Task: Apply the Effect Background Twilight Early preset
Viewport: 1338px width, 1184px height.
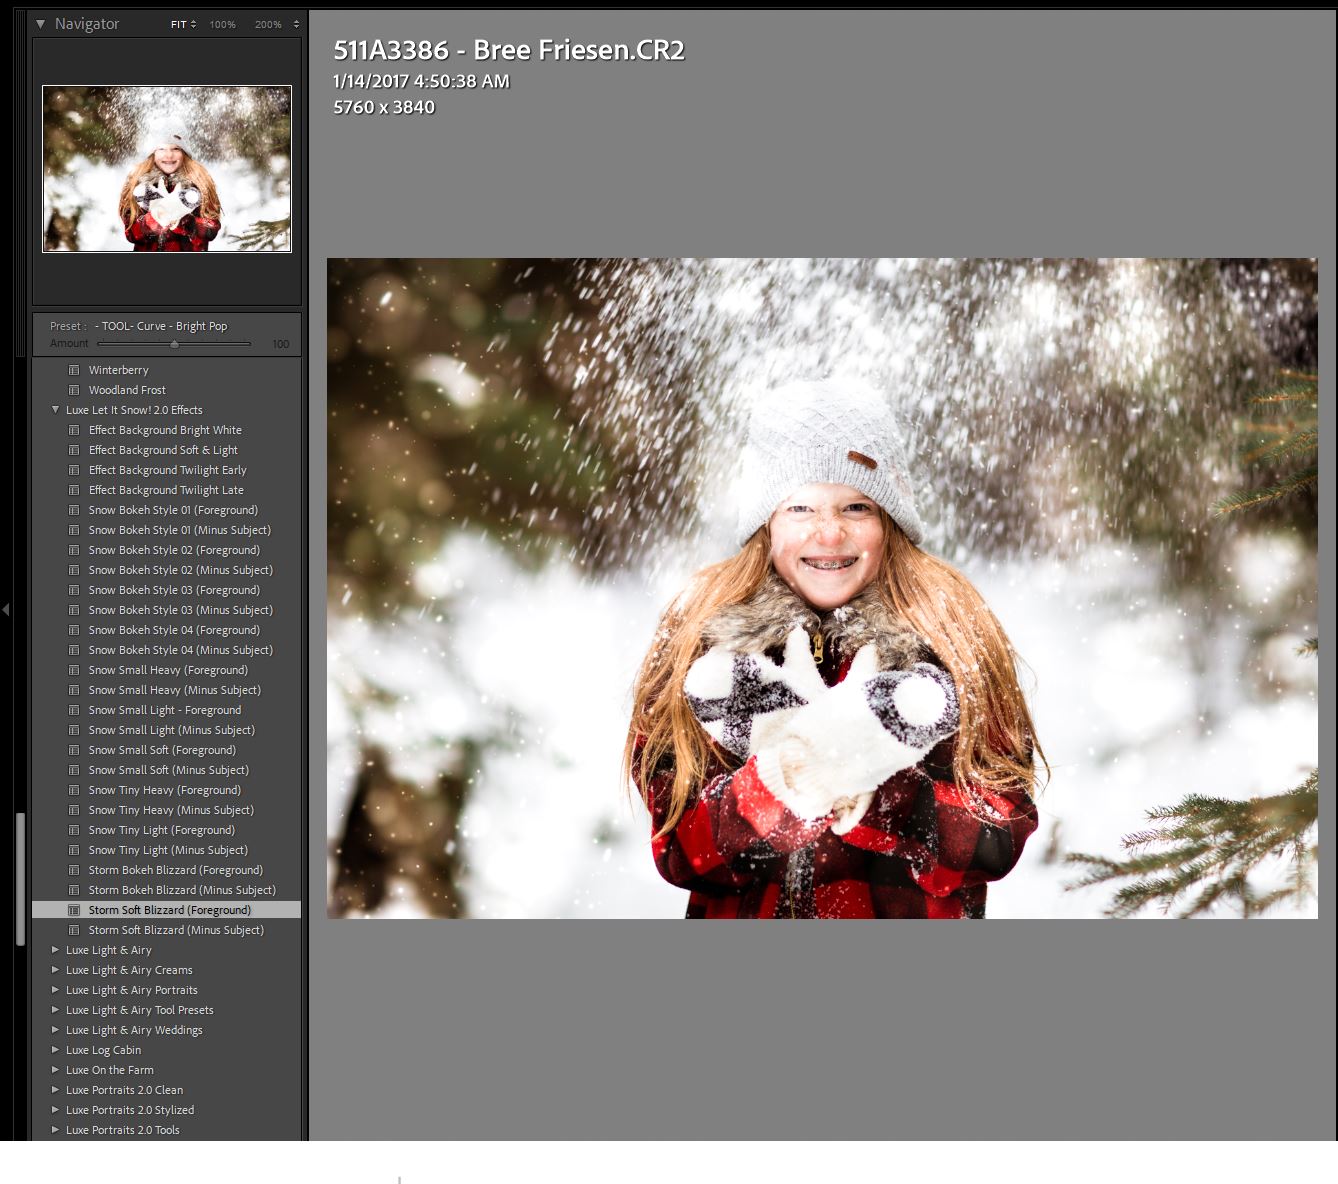Action: point(166,470)
